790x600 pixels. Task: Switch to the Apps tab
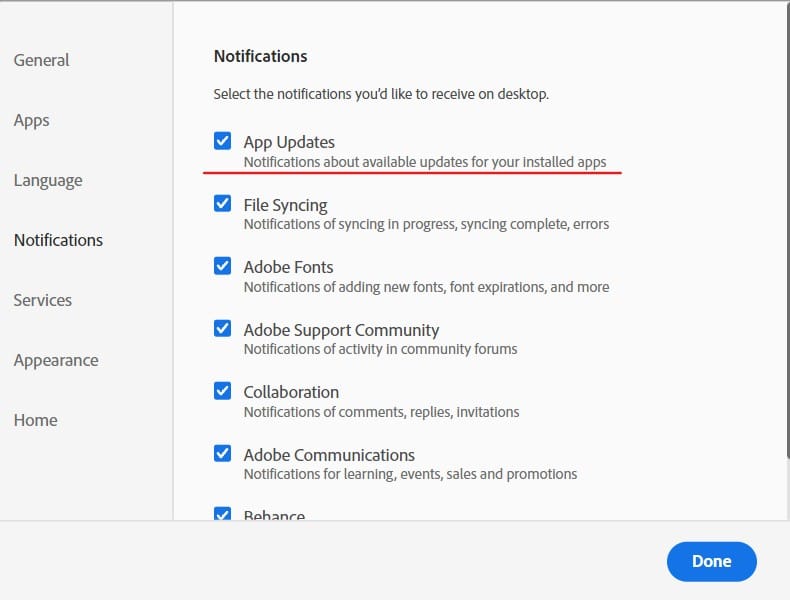coord(32,120)
